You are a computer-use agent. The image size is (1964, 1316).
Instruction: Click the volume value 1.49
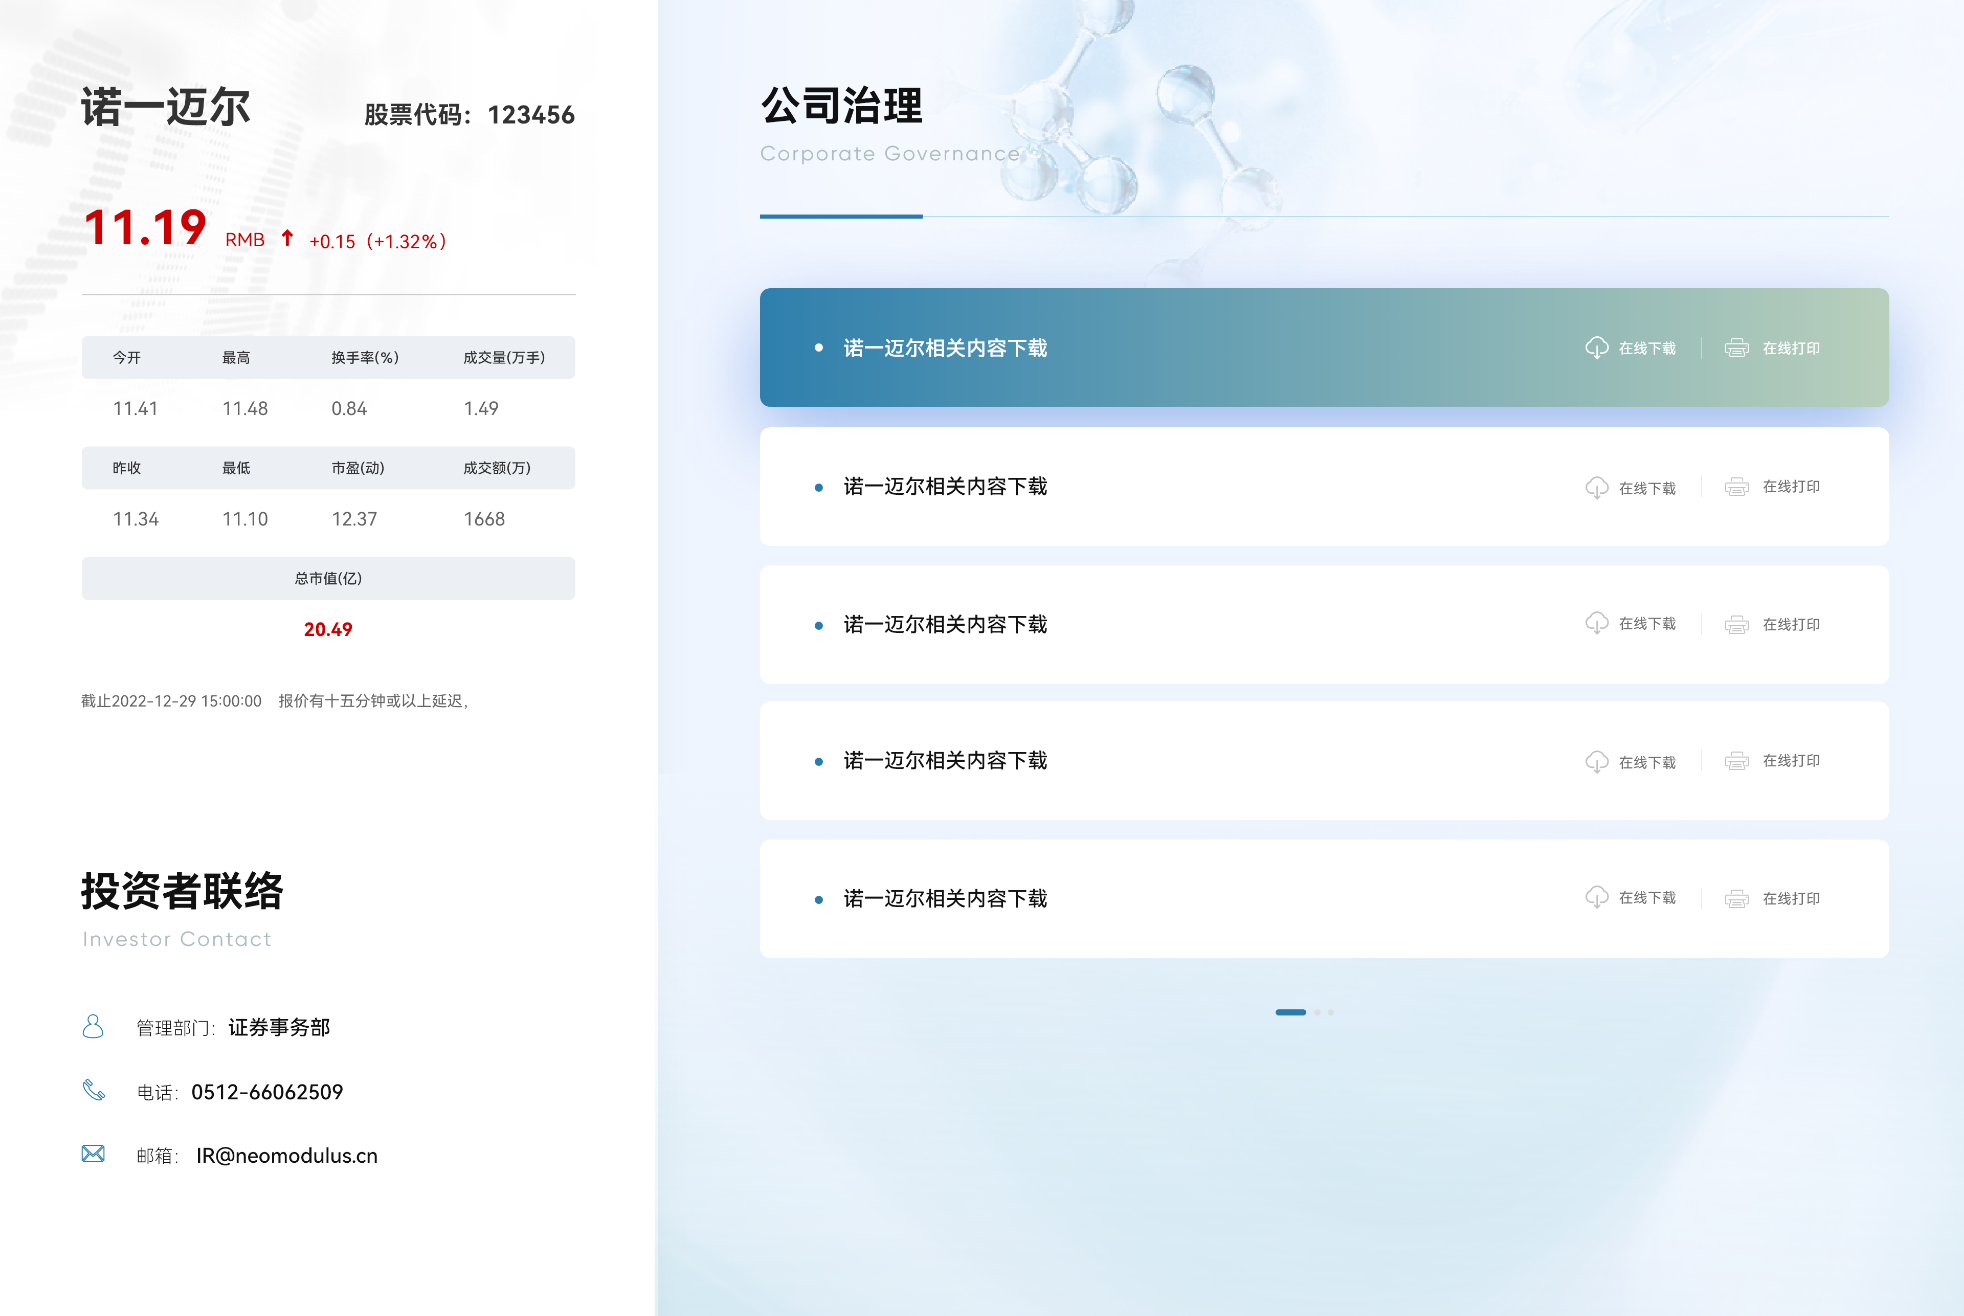click(481, 408)
